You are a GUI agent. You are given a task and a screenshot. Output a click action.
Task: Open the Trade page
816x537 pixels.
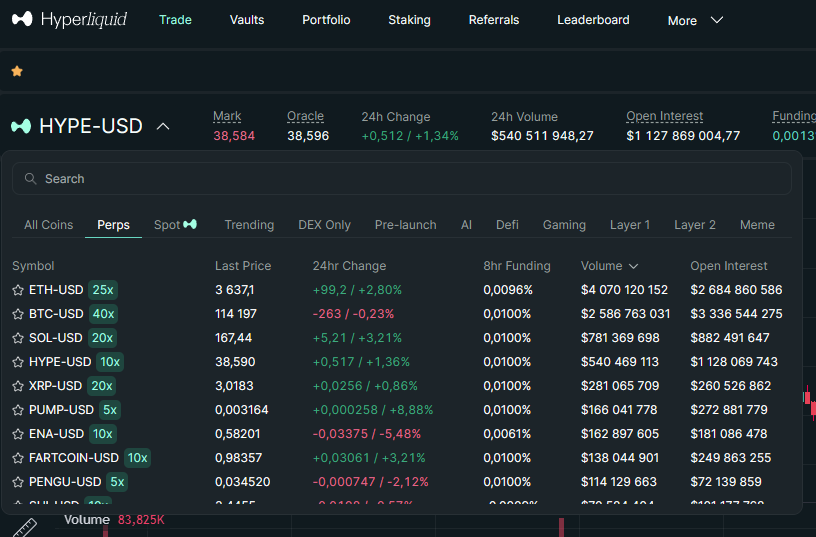click(x=175, y=20)
